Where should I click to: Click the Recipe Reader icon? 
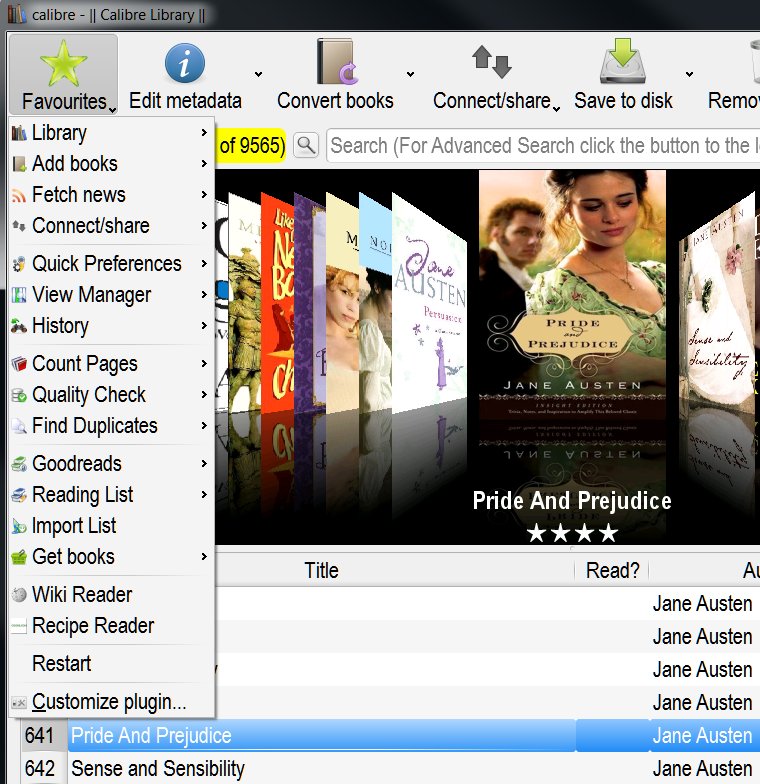pos(19,626)
